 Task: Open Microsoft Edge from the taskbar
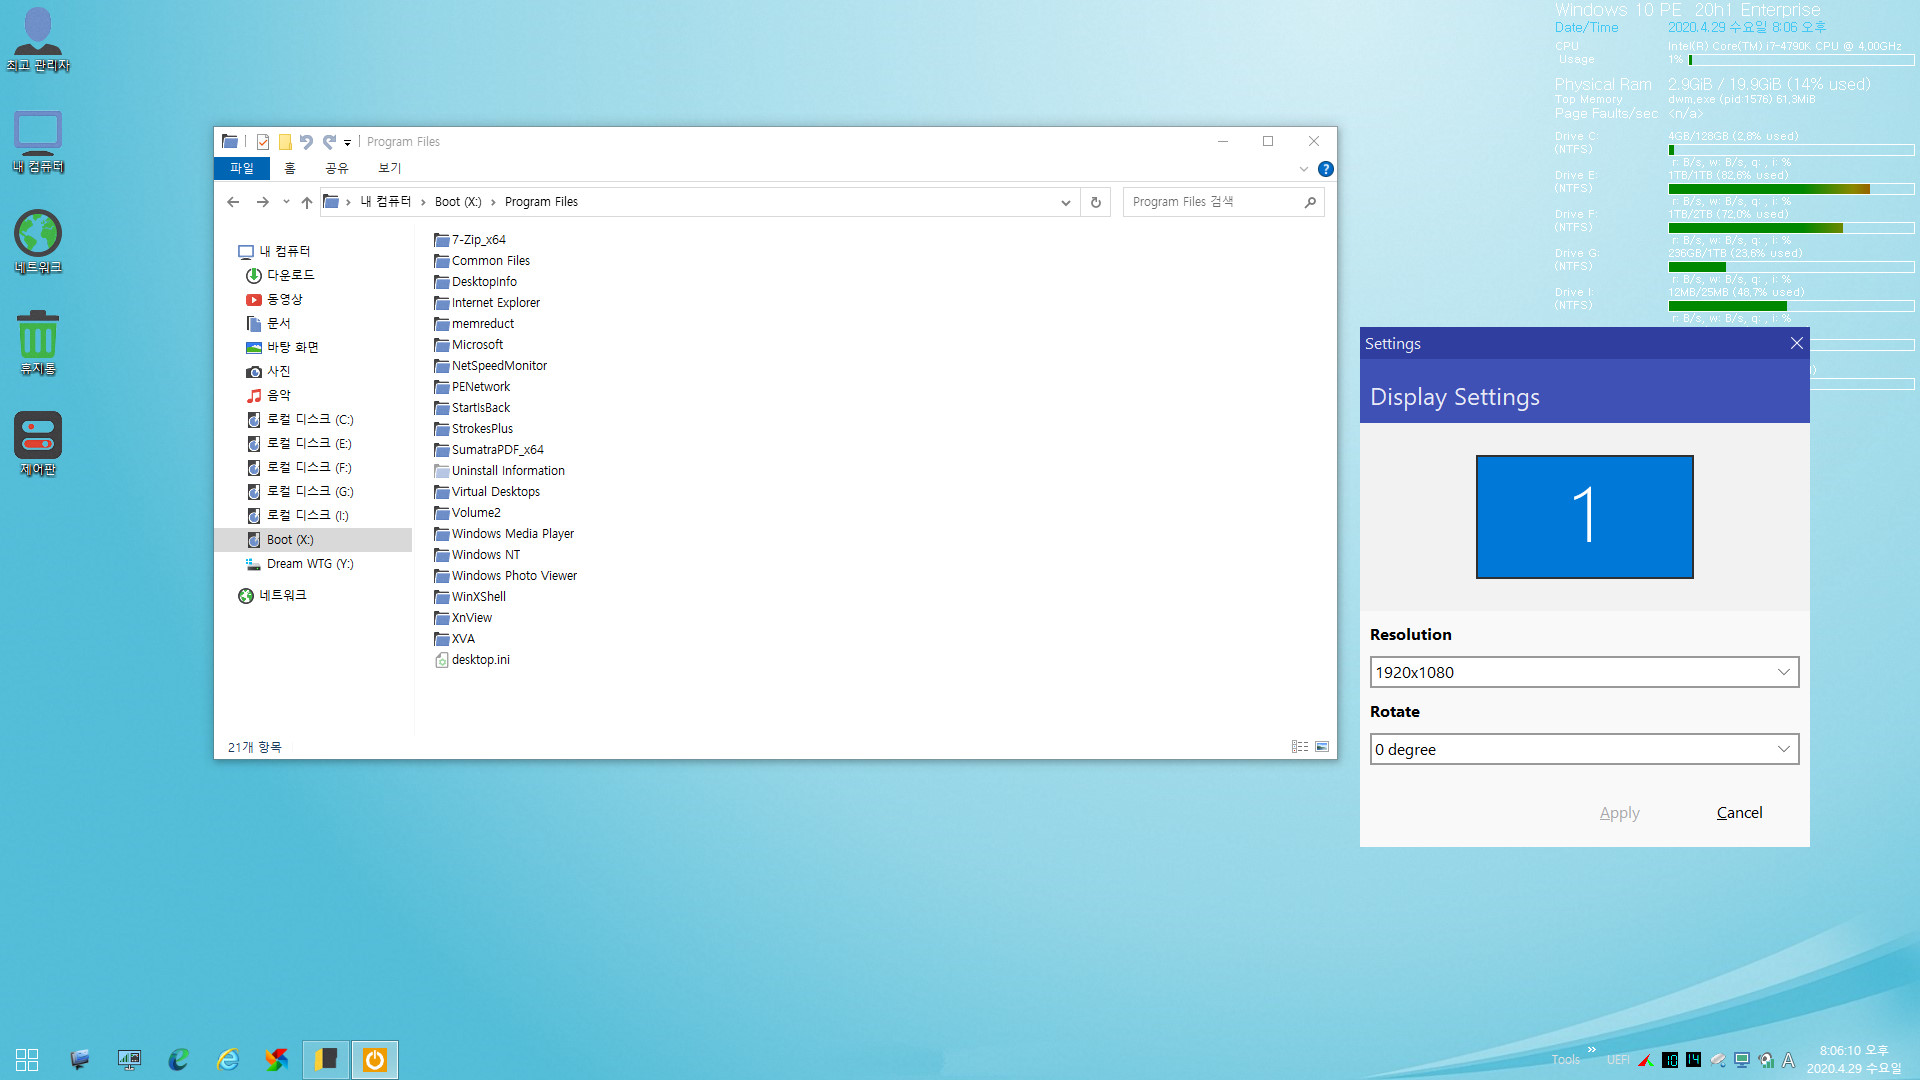point(179,1059)
